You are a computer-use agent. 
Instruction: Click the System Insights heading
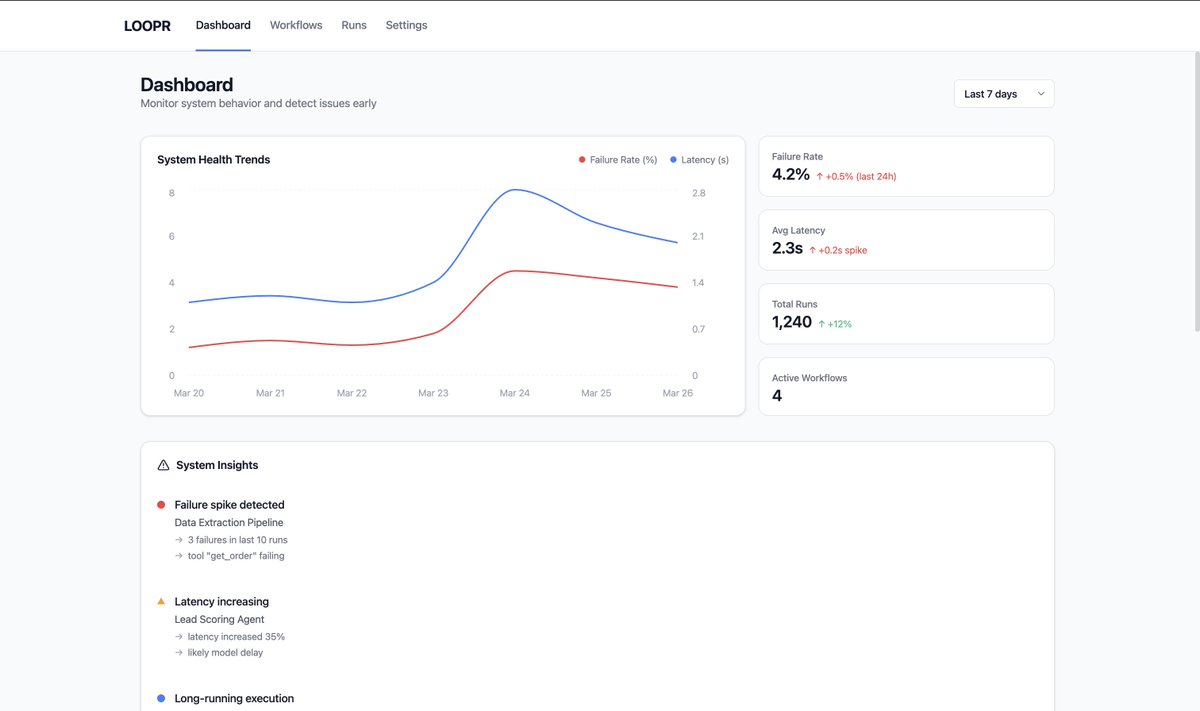(217, 465)
